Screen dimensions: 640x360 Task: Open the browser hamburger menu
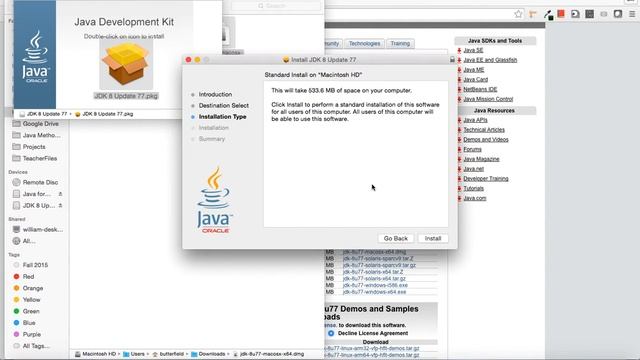[x=632, y=14]
